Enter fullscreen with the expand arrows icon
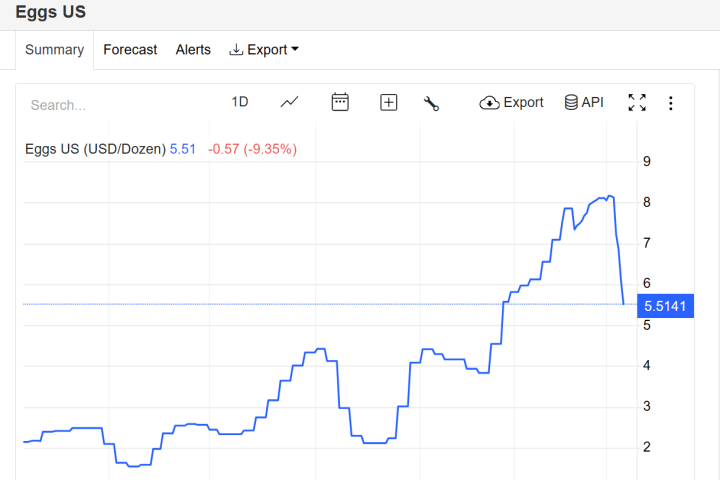Viewport: 720px width, 480px height. 637,102
